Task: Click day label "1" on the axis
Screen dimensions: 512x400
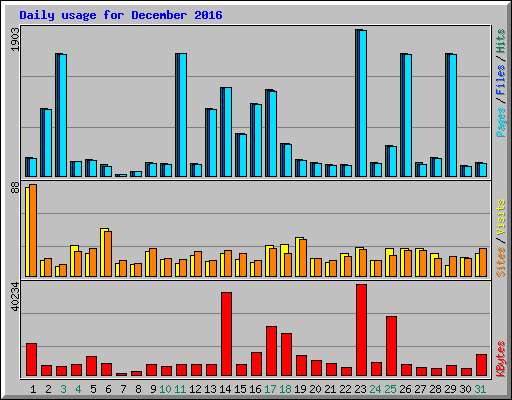Action: [33, 389]
